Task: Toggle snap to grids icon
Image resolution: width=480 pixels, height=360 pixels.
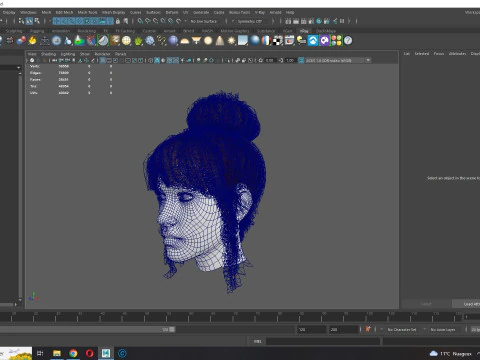Action: tap(140, 21)
